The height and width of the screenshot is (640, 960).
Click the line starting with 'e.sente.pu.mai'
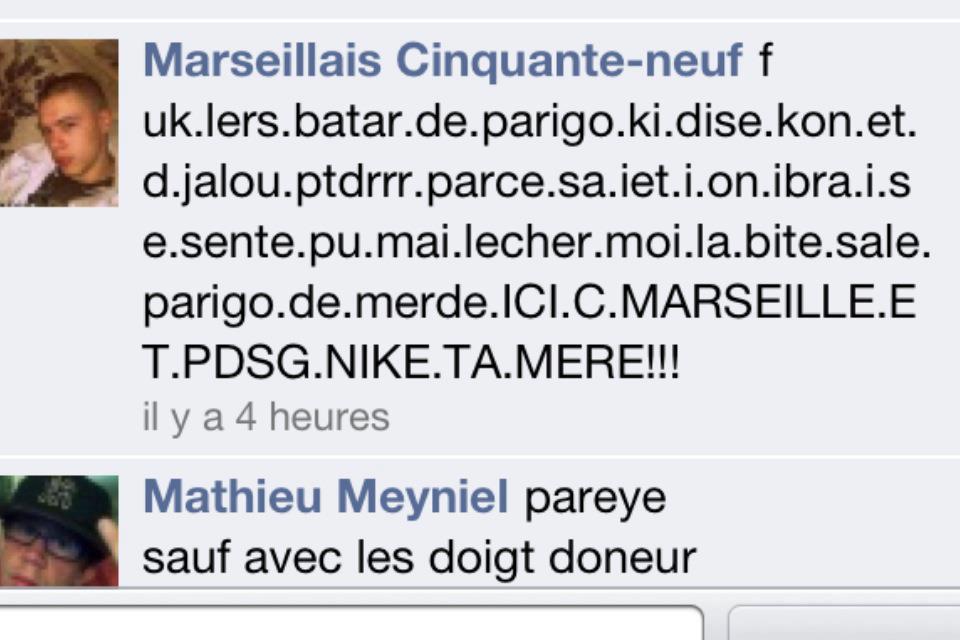(536, 243)
